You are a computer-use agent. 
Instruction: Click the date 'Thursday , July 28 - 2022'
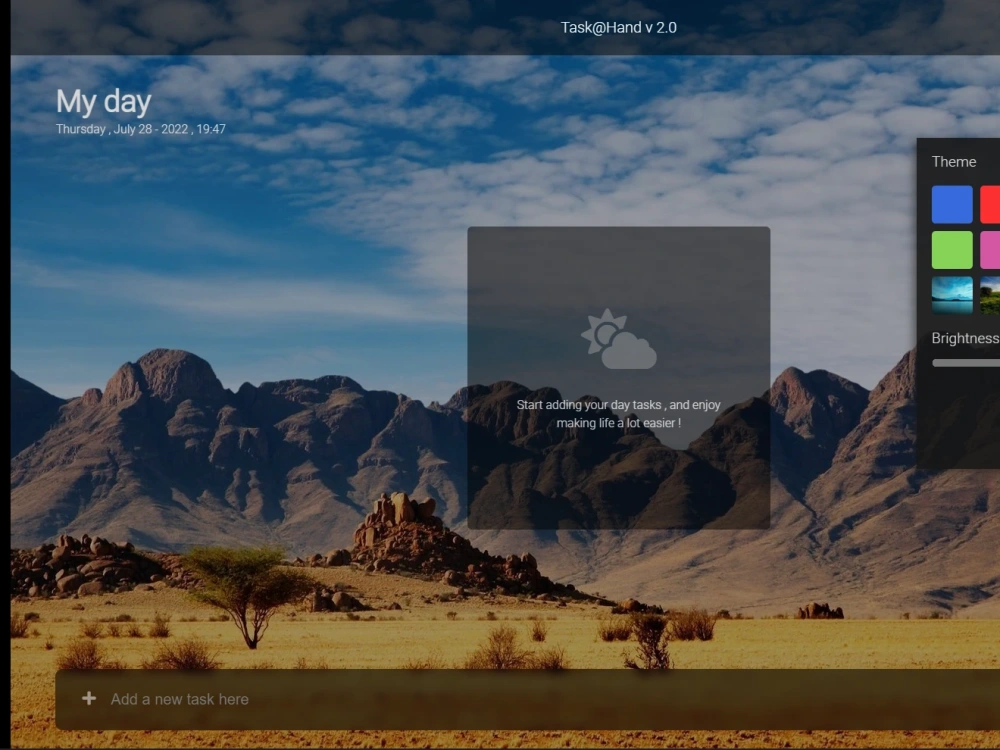122,129
